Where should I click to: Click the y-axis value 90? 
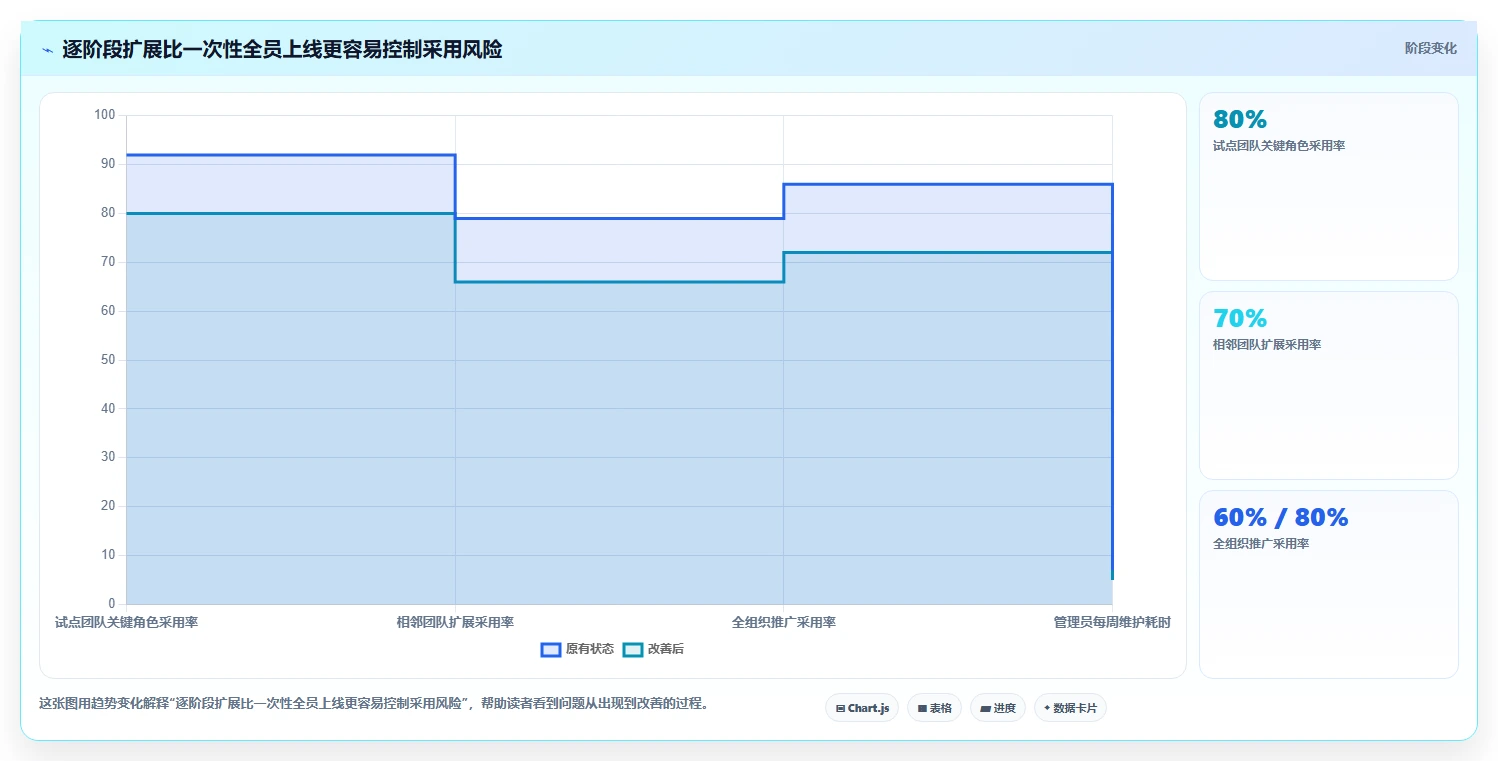click(x=108, y=164)
